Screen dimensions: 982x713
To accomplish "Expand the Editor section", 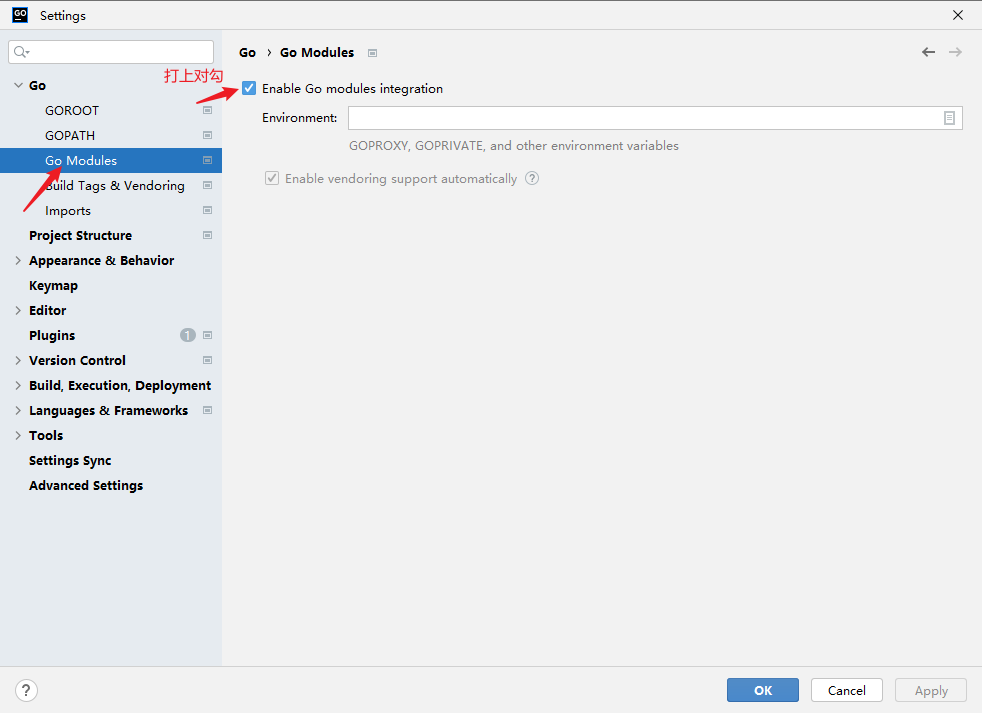I will (x=18, y=311).
